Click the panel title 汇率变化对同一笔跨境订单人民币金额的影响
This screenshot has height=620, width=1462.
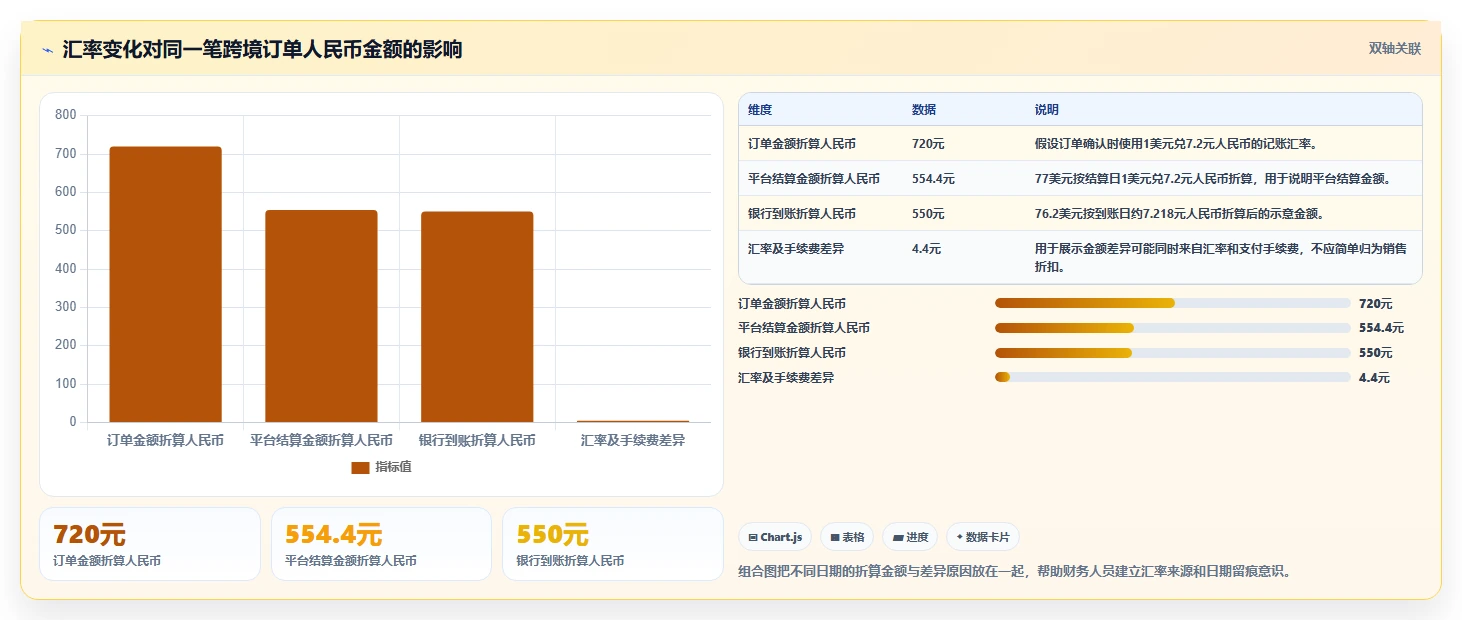click(262, 49)
